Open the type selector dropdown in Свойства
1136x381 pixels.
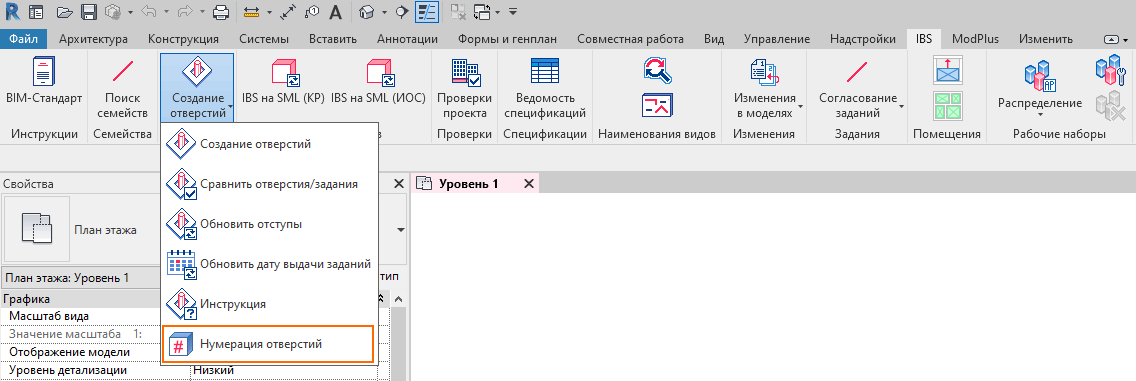pos(400,230)
